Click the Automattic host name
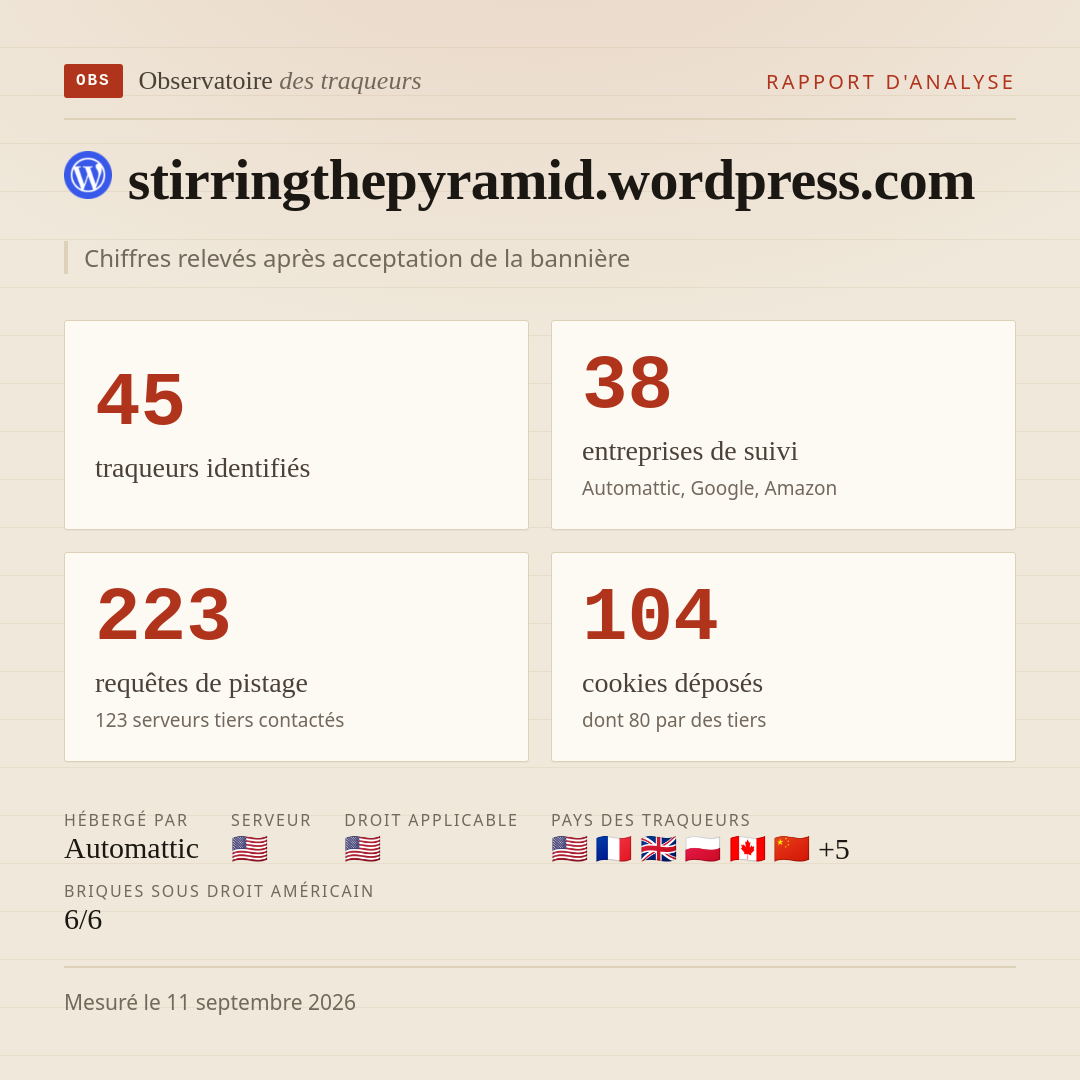 pyautogui.click(x=132, y=849)
